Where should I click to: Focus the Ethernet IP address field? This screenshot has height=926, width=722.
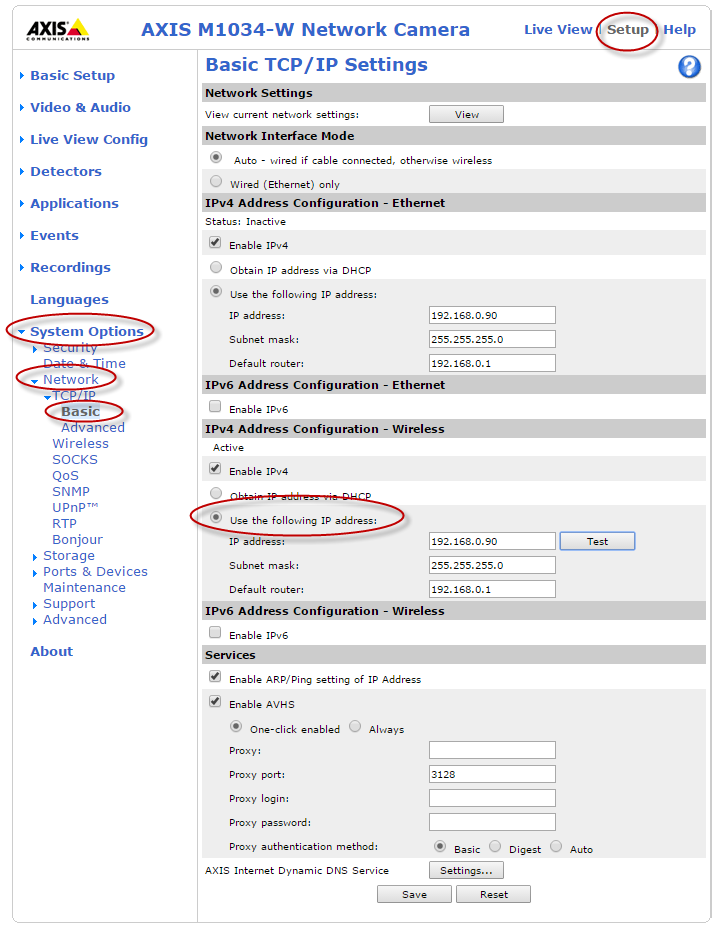point(492,315)
